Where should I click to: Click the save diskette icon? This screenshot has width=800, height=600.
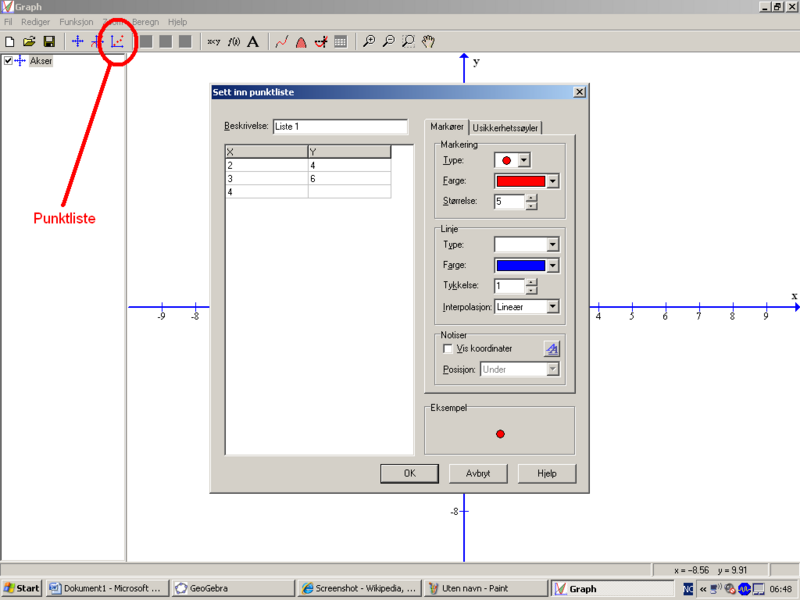coord(48,42)
